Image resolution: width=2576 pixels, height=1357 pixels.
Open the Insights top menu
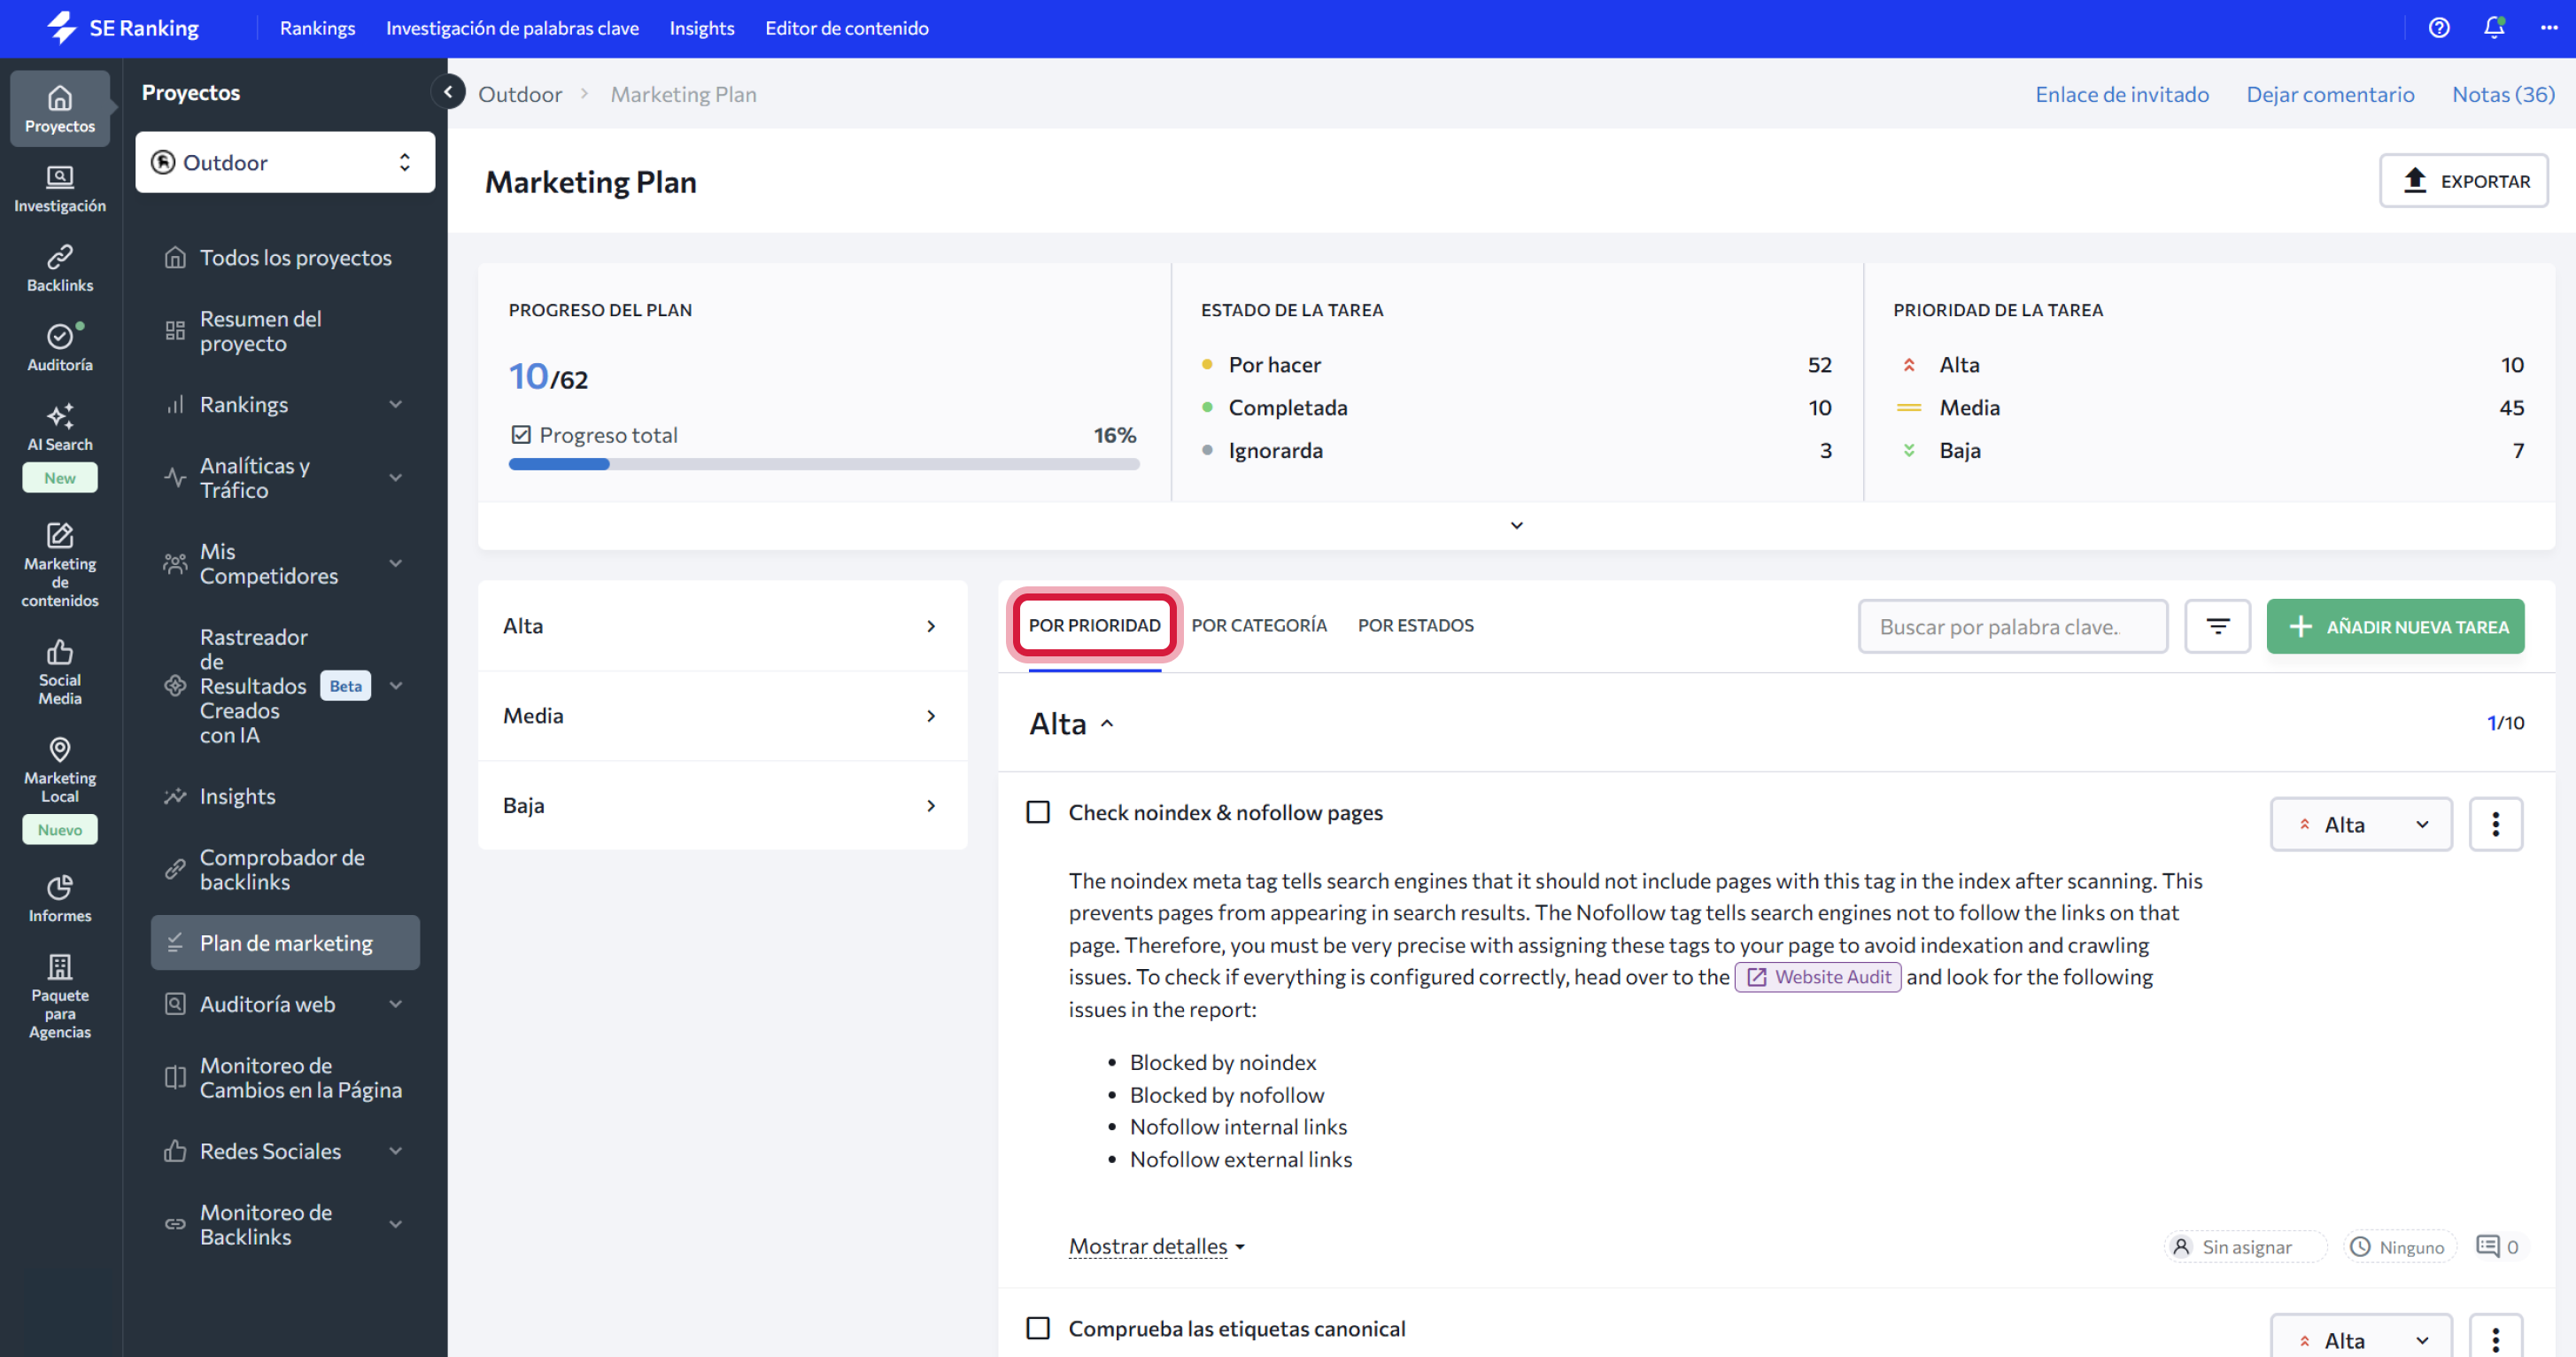click(x=701, y=28)
